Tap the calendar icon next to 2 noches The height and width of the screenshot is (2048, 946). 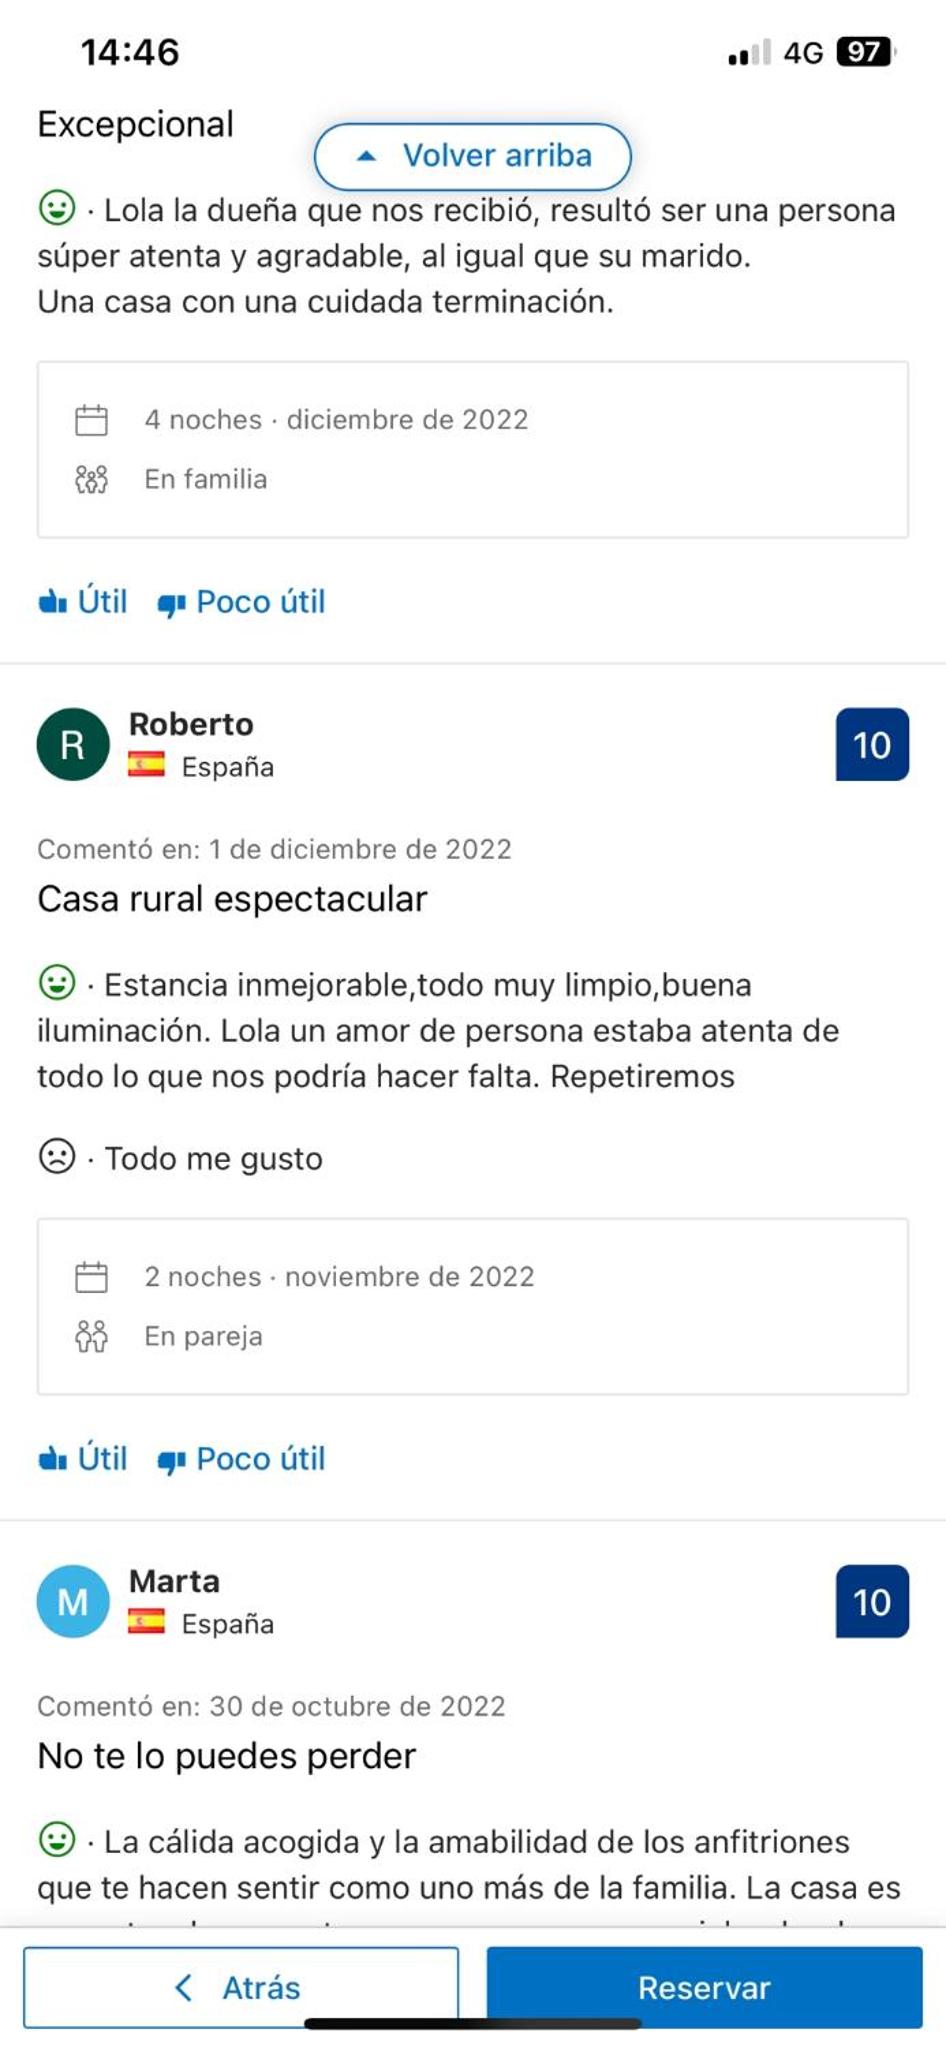[x=91, y=1277]
